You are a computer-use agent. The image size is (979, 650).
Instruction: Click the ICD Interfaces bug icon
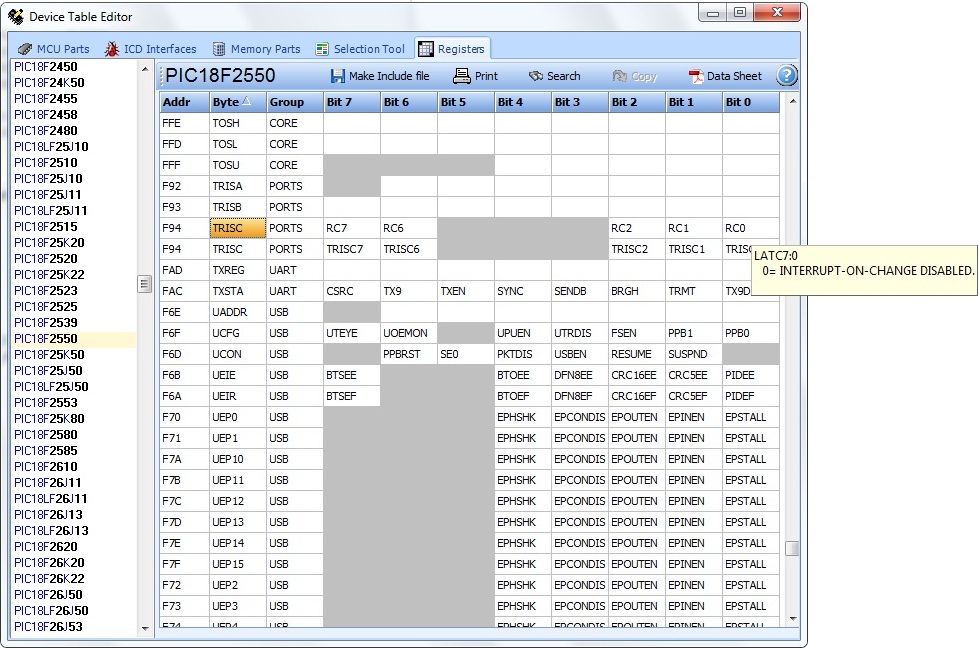112,49
